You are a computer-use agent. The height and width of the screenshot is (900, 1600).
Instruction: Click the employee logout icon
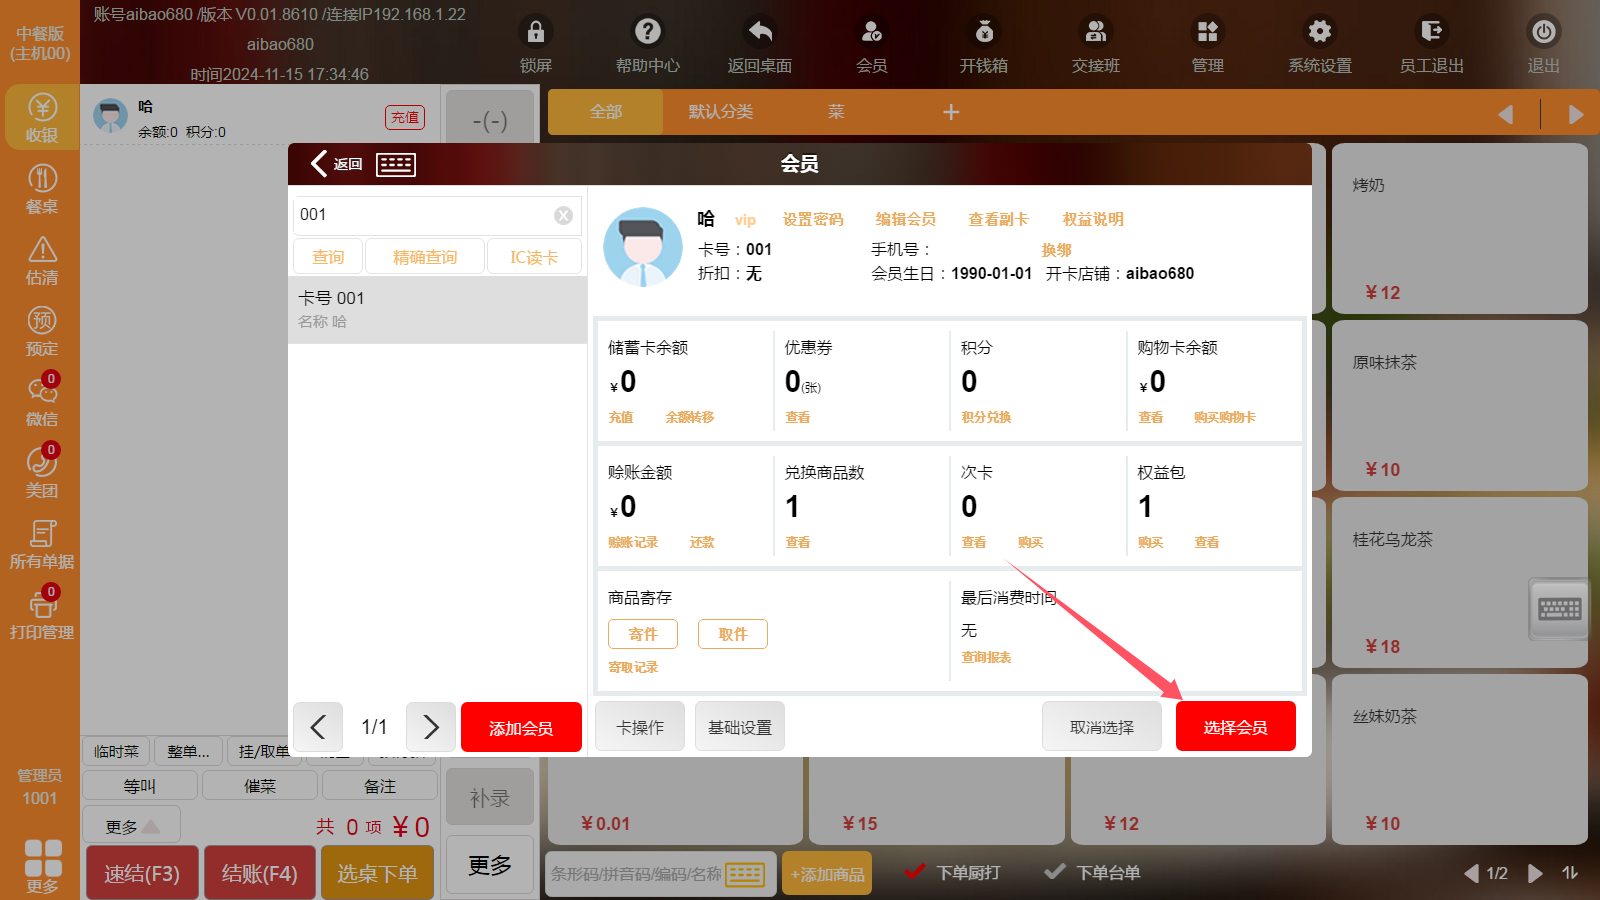coord(1432,33)
